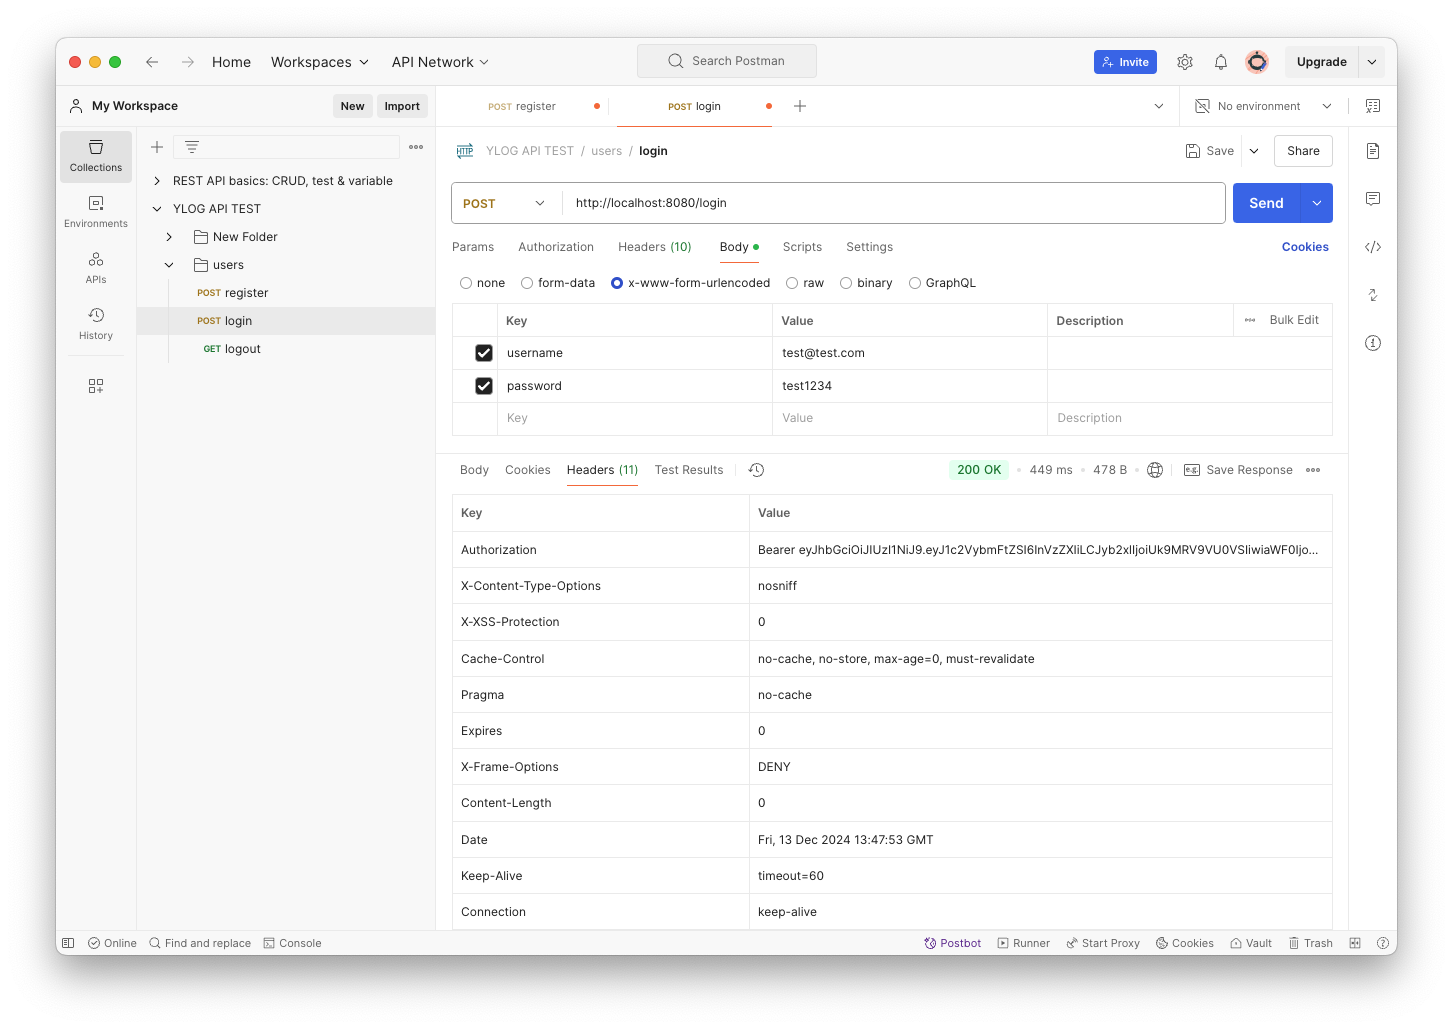
Task: Select the raw body type
Action: pyautogui.click(x=792, y=283)
